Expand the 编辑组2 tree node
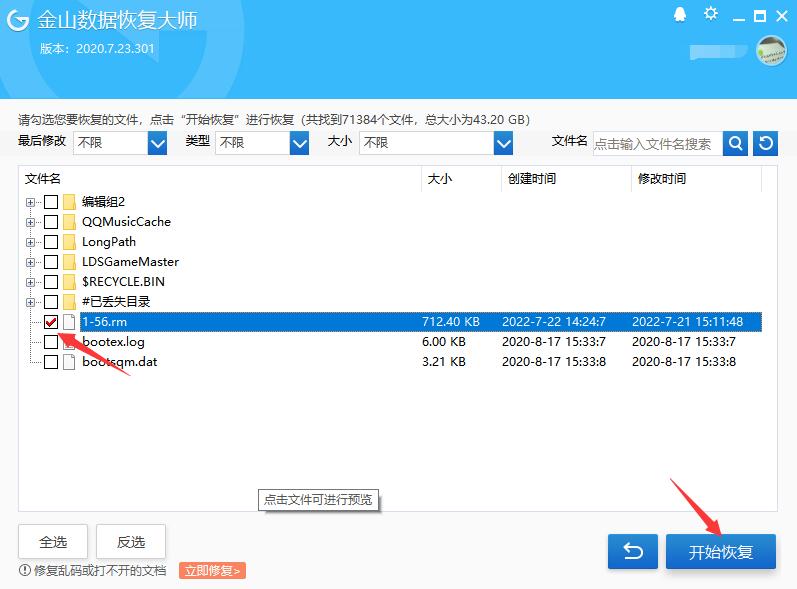This screenshot has width=797, height=589. [x=30, y=202]
